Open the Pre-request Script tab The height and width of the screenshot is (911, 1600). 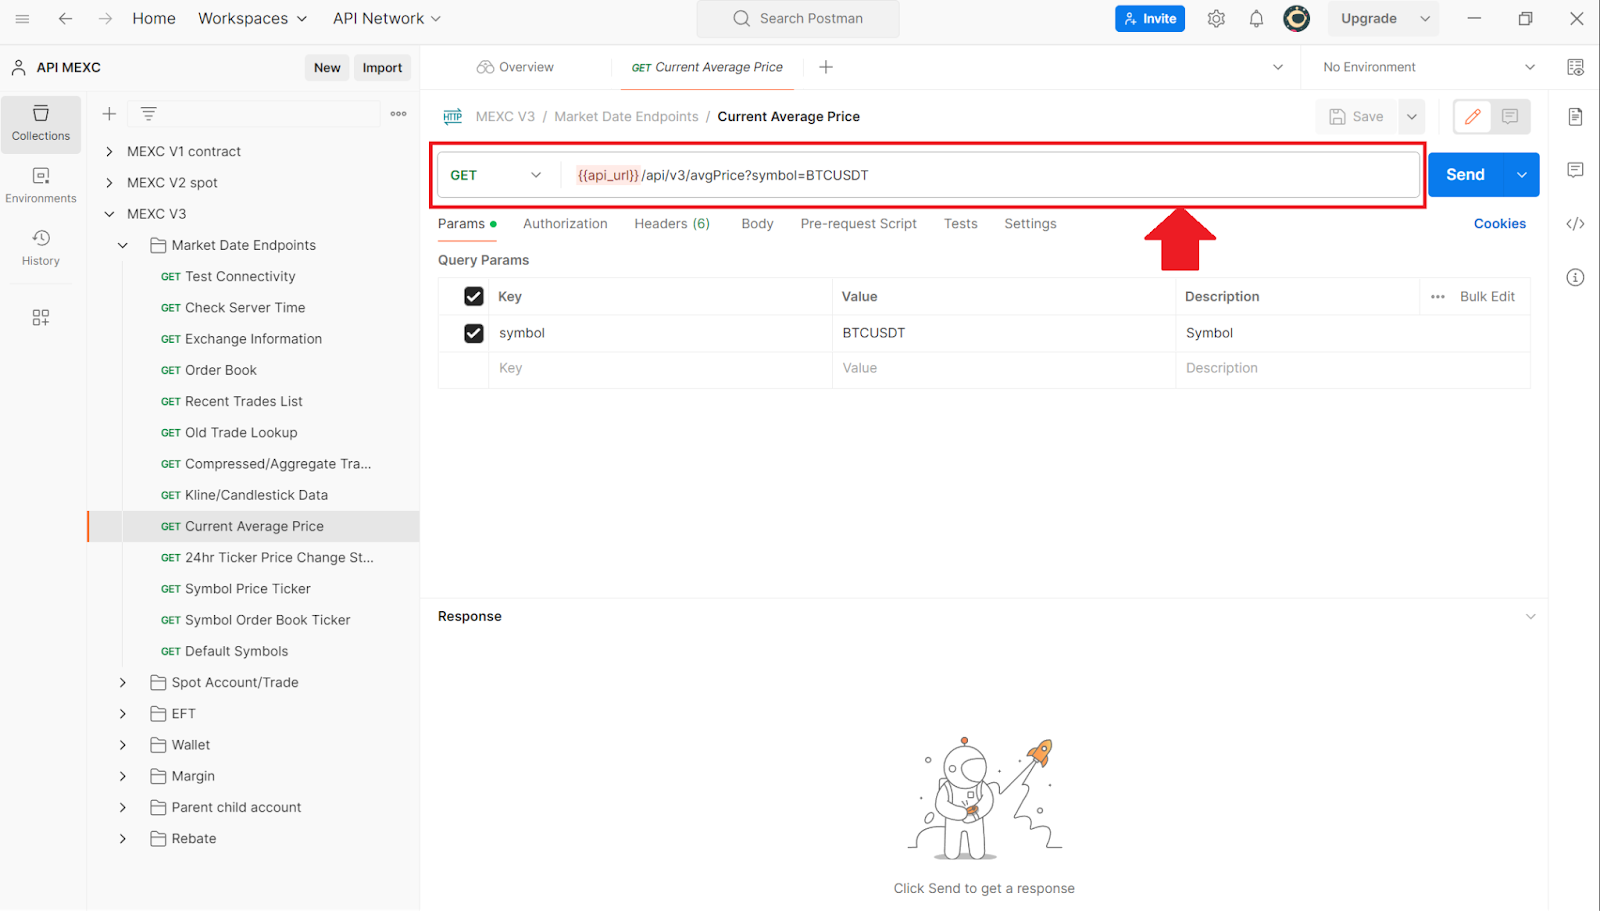858,224
